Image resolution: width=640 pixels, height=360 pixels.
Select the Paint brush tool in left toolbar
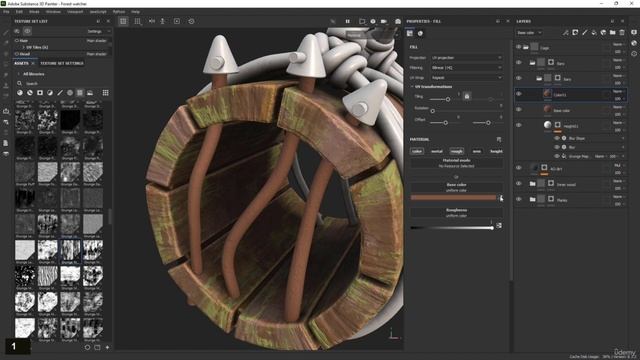tap(6, 32)
